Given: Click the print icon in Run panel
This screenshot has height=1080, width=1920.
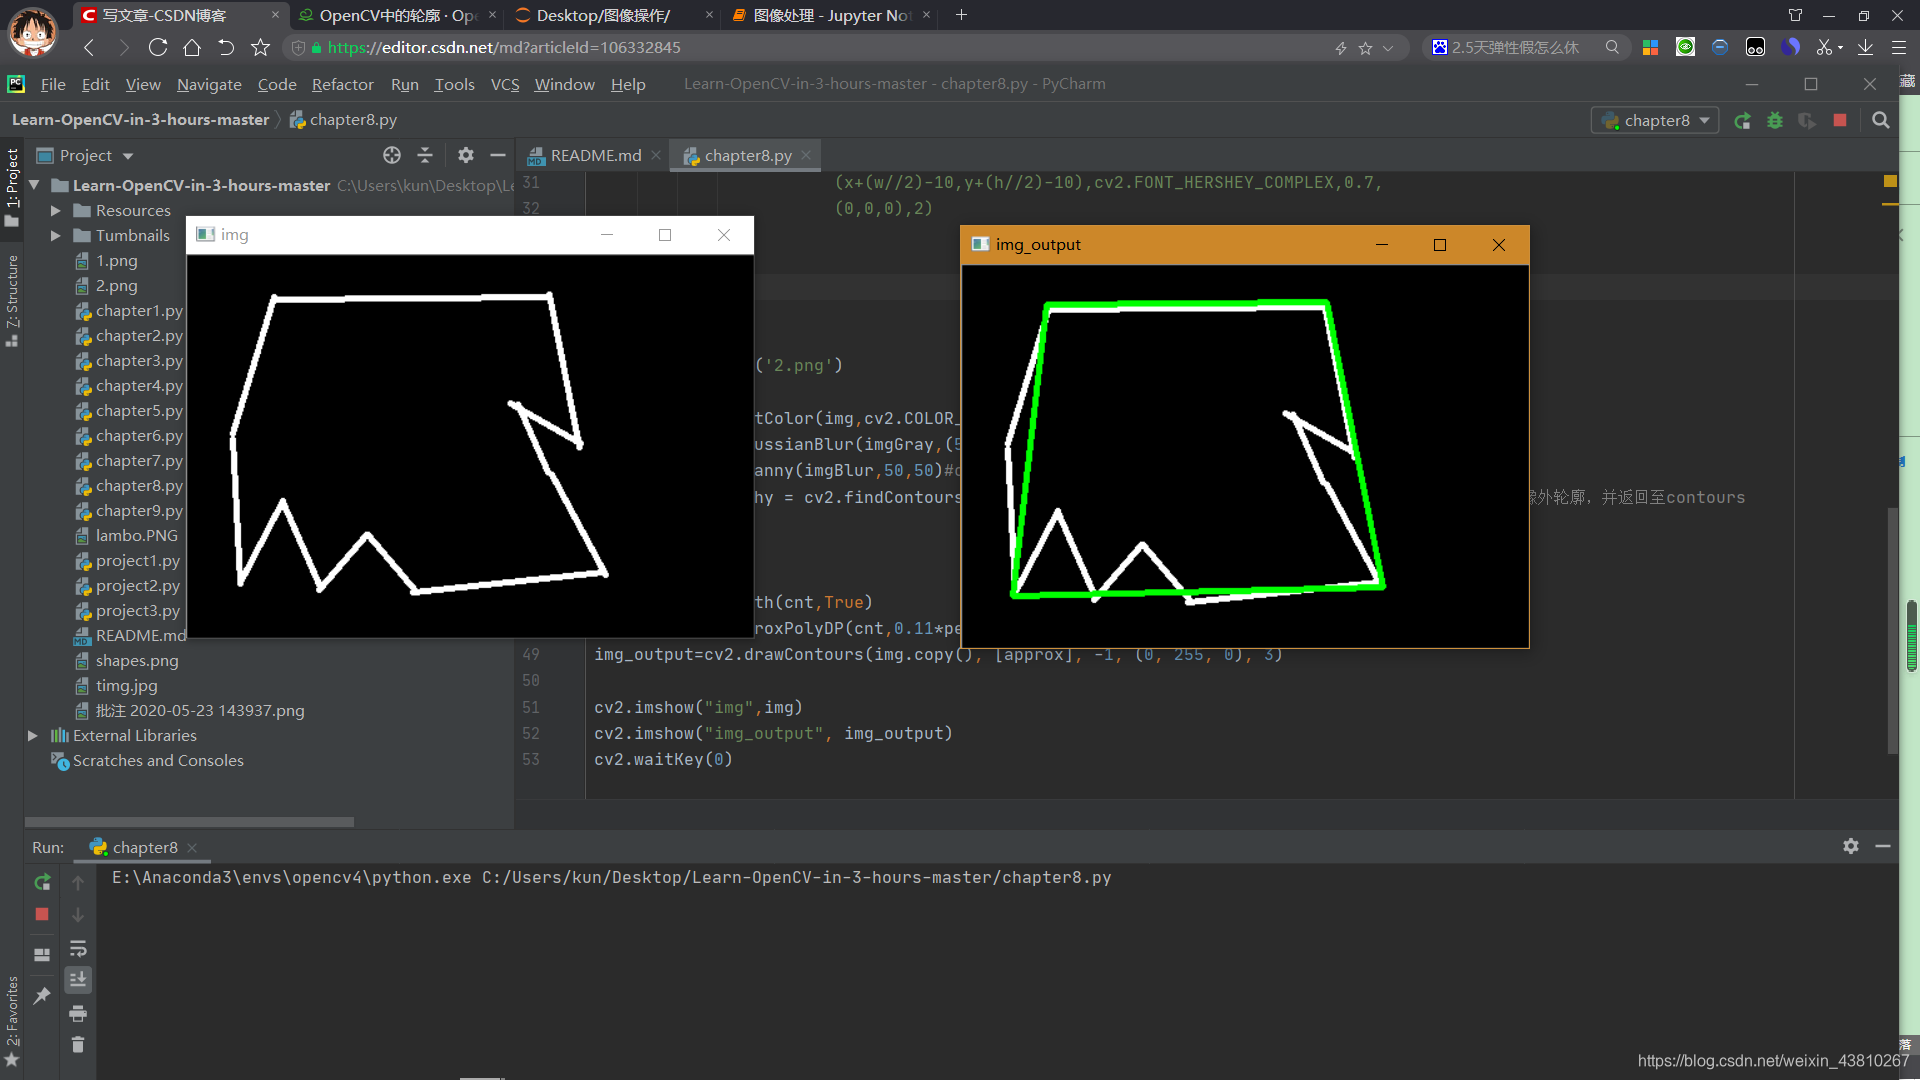Looking at the screenshot, I should (78, 1014).
